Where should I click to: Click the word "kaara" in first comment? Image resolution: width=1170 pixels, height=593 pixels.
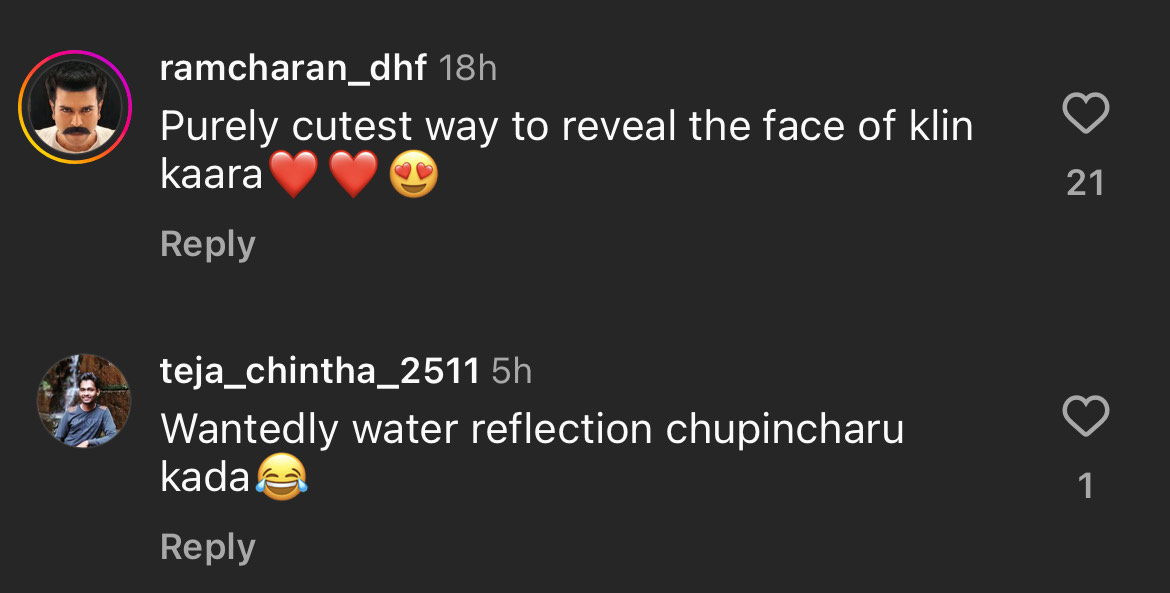211,176
